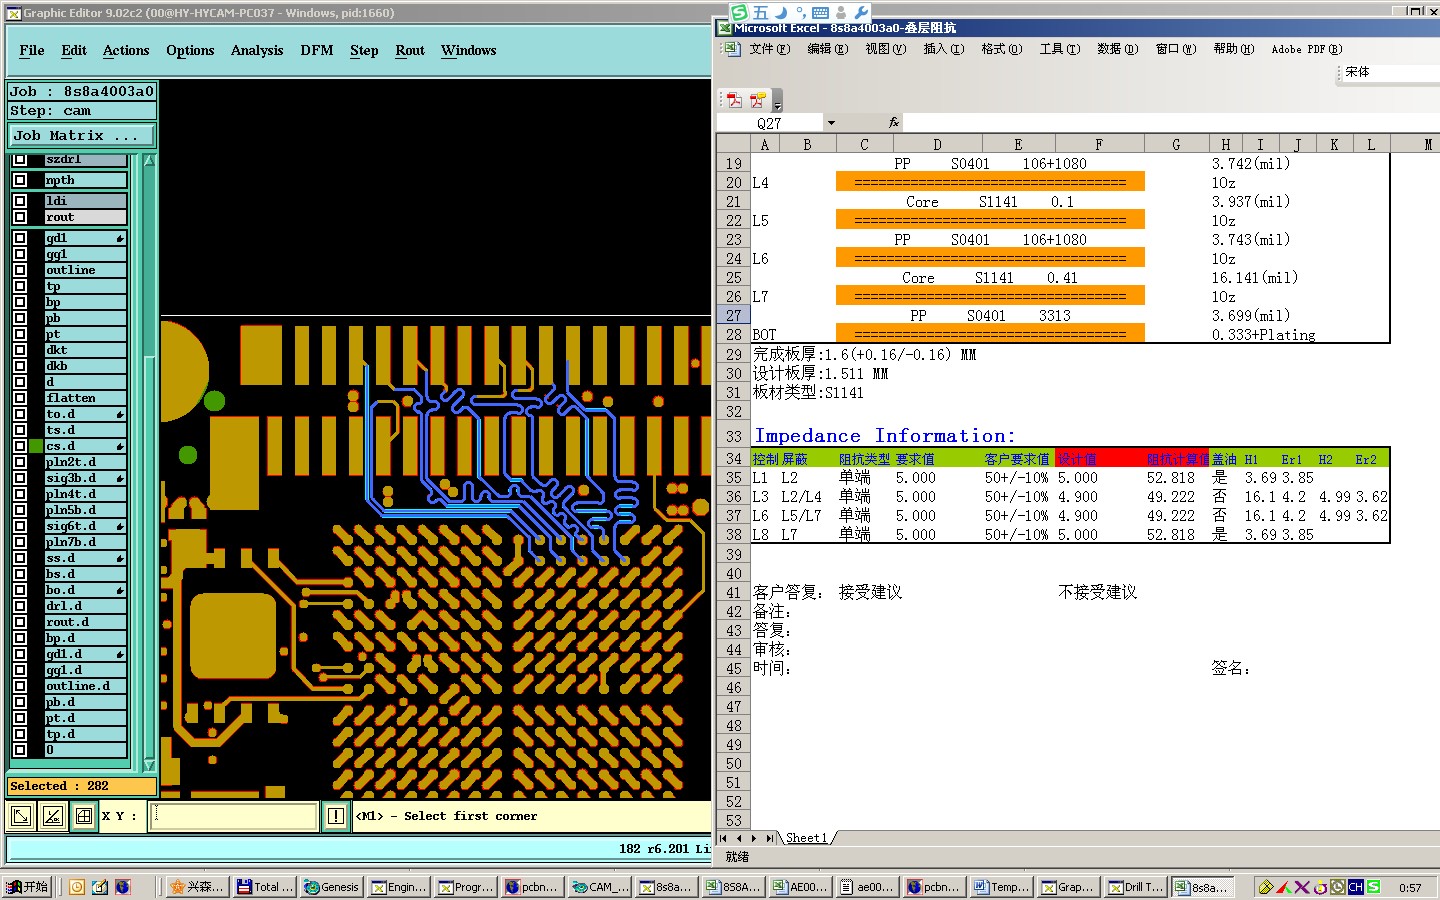The height and width of the screenshot is (900, 1440).
Task: Click the Job Matrix button
Action: click(82, 135)
